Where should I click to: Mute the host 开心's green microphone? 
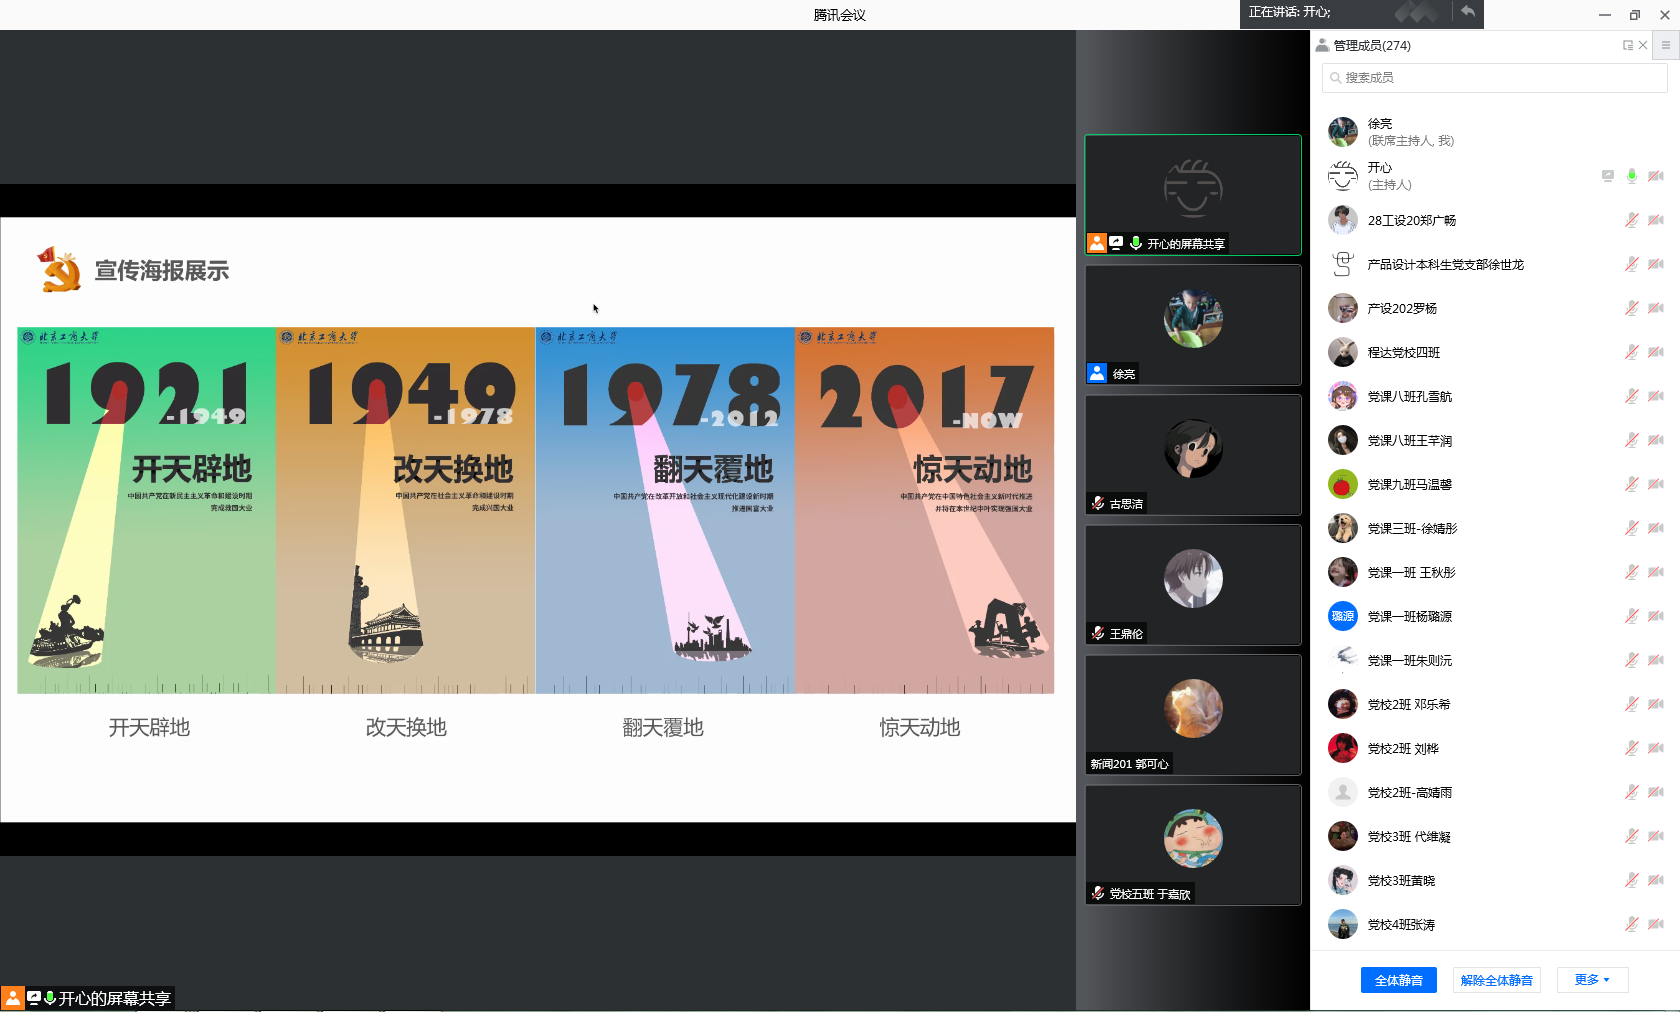point(1631,176)
